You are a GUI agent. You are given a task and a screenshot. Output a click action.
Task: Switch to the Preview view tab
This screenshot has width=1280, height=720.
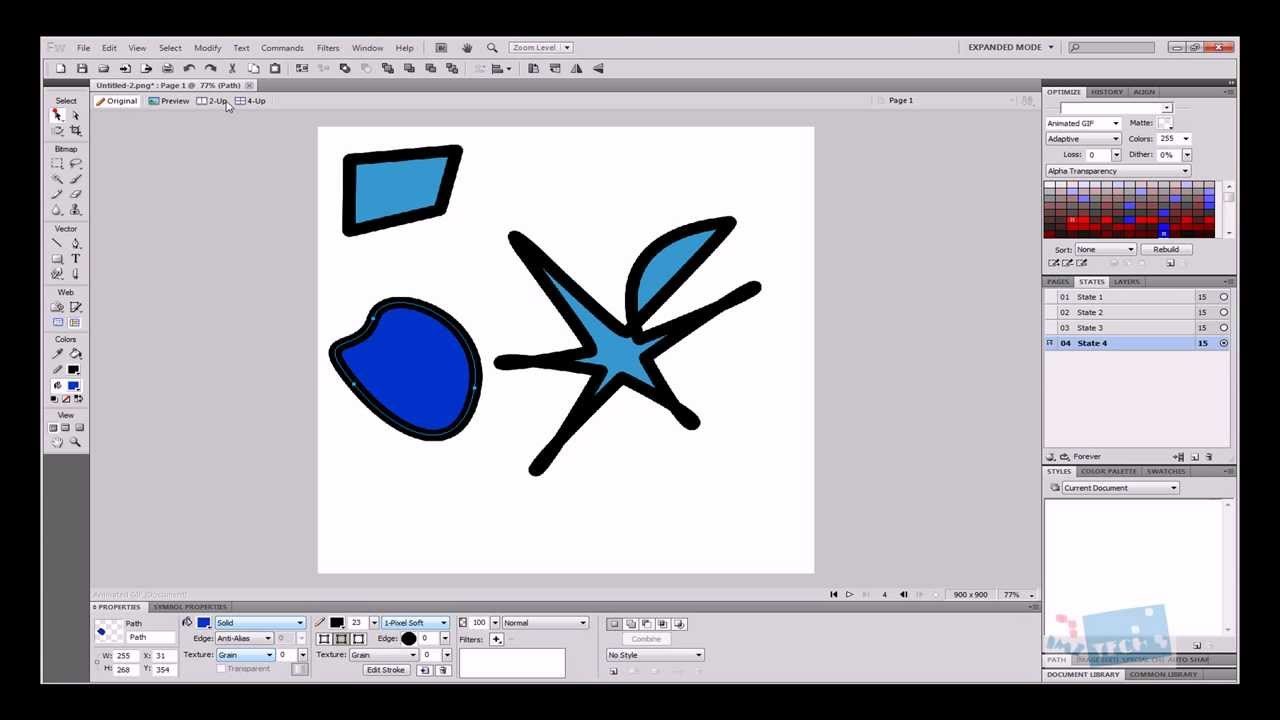[169, 101]
